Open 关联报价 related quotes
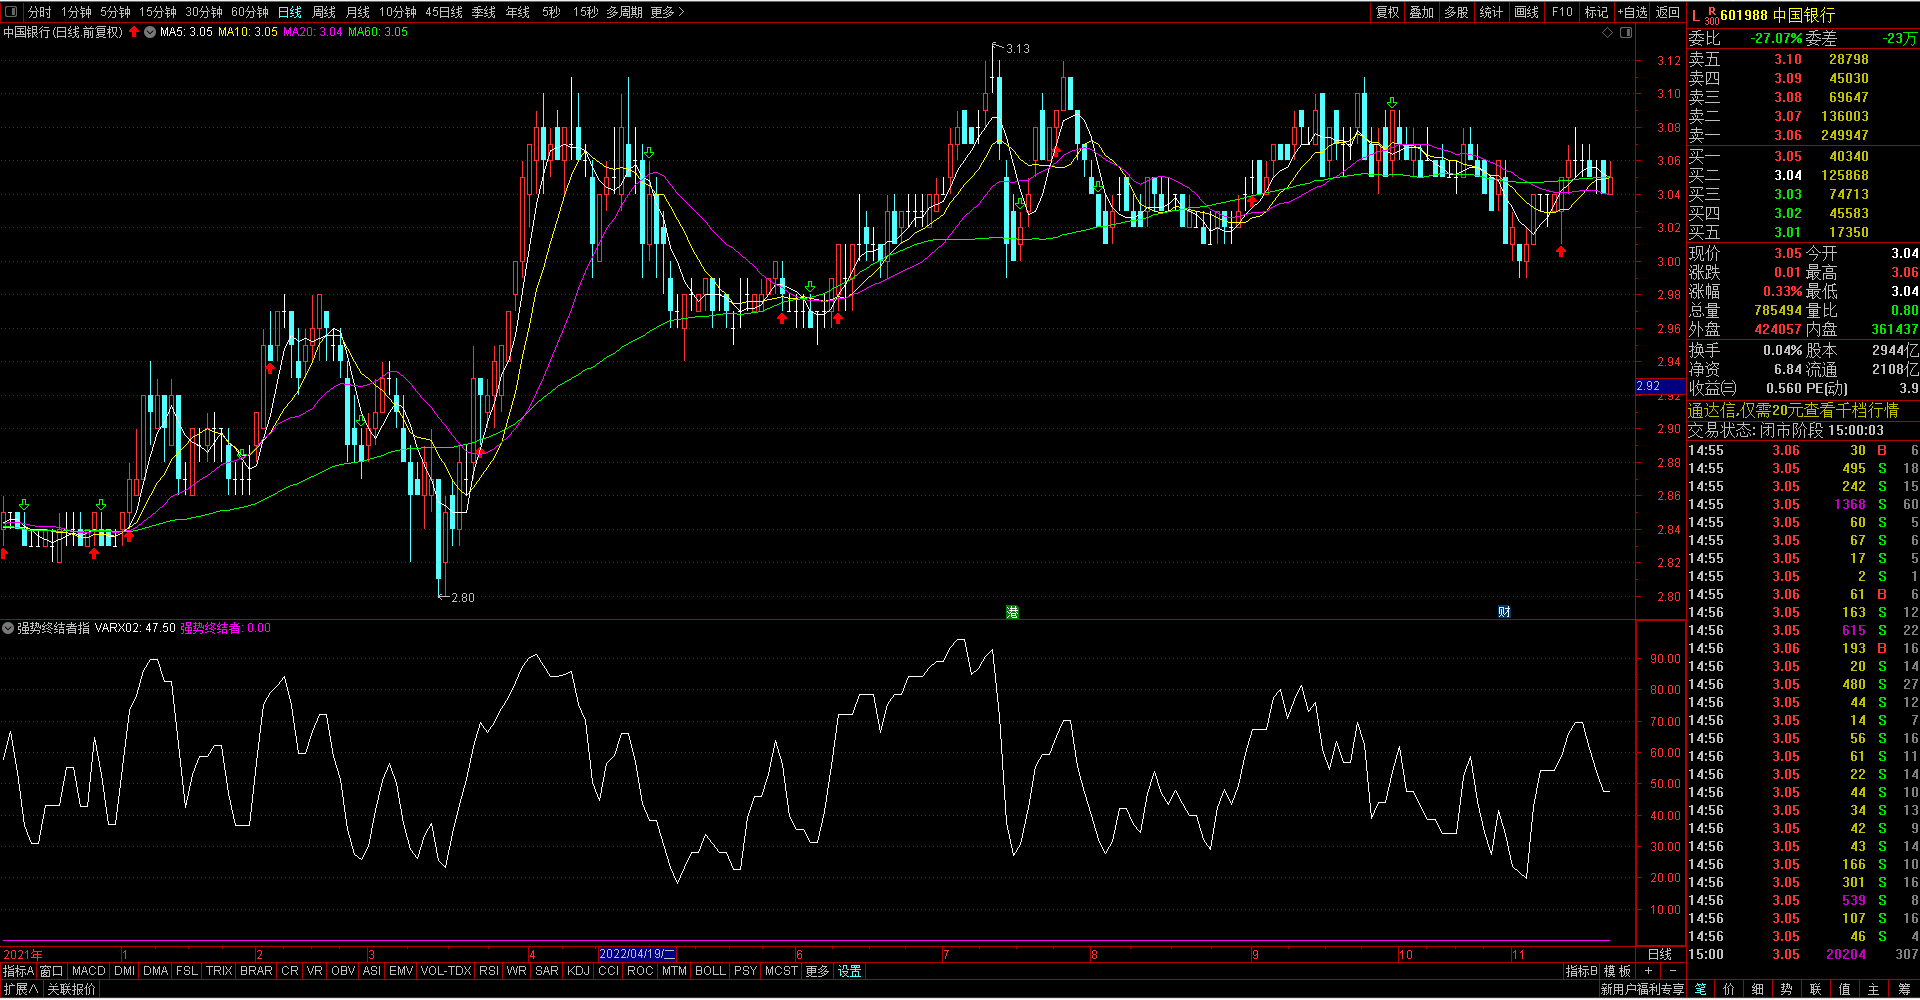 coord(72,989)
